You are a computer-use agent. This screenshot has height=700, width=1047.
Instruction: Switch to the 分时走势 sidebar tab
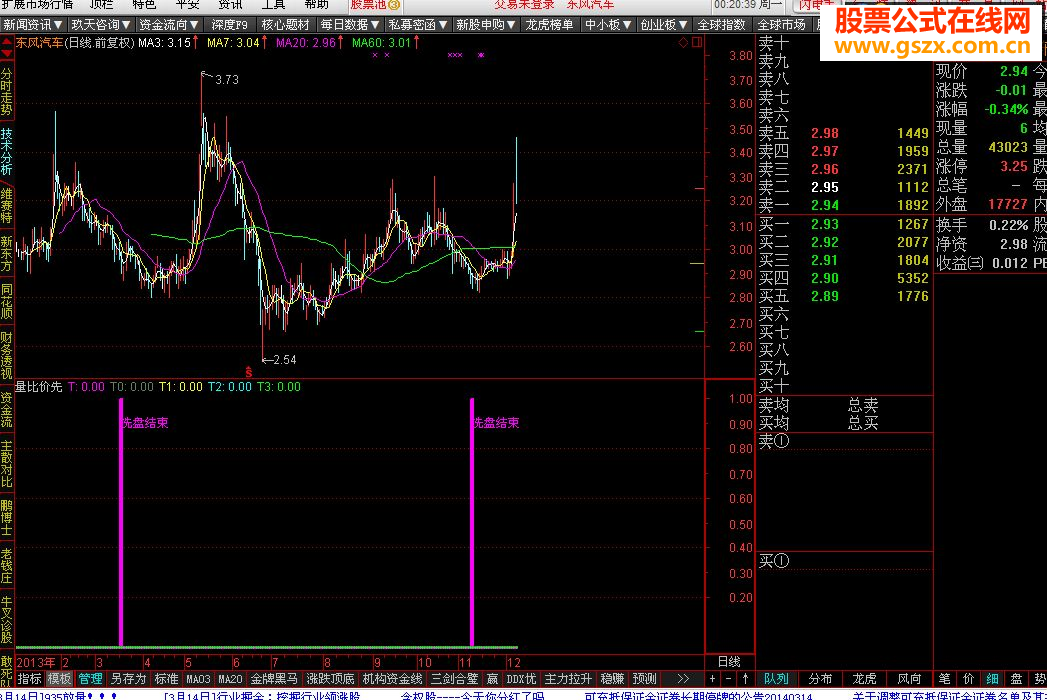pos(7,92)
